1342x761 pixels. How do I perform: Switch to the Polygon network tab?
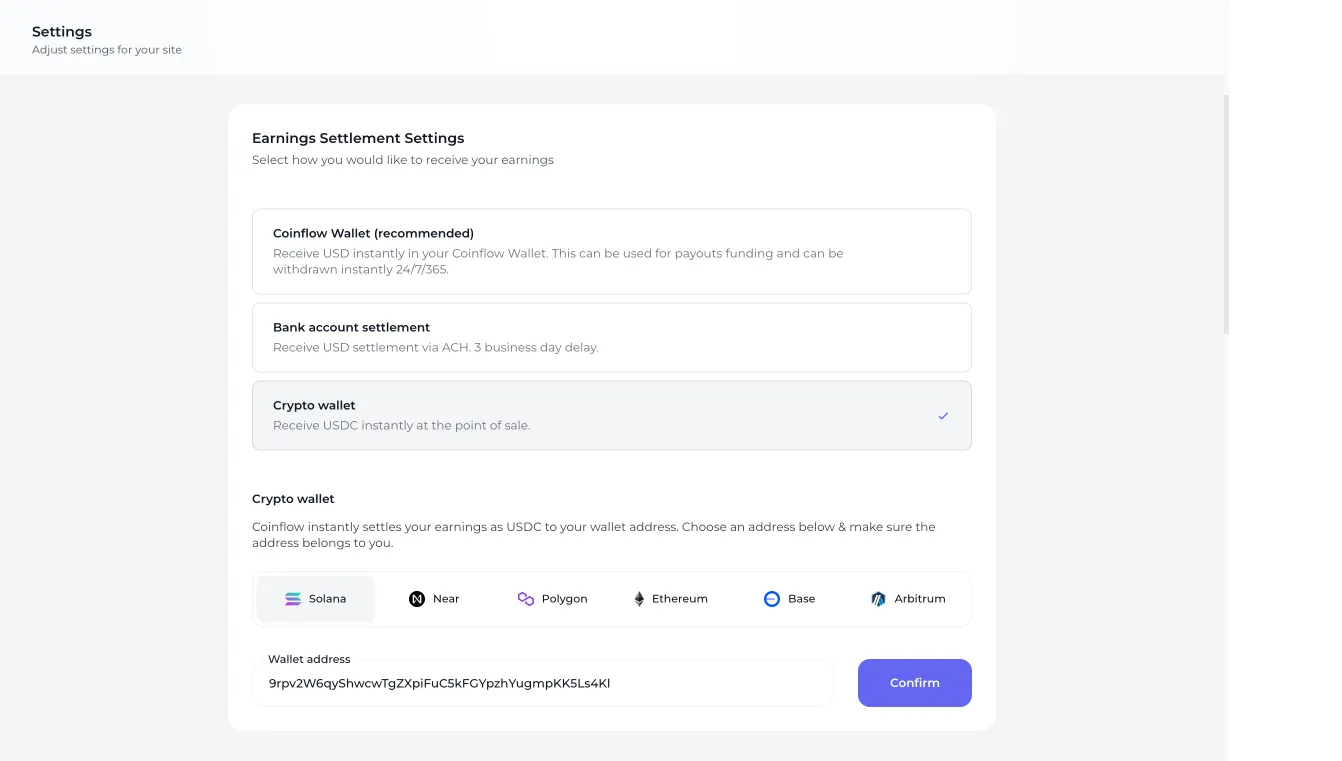click(552, 599)
